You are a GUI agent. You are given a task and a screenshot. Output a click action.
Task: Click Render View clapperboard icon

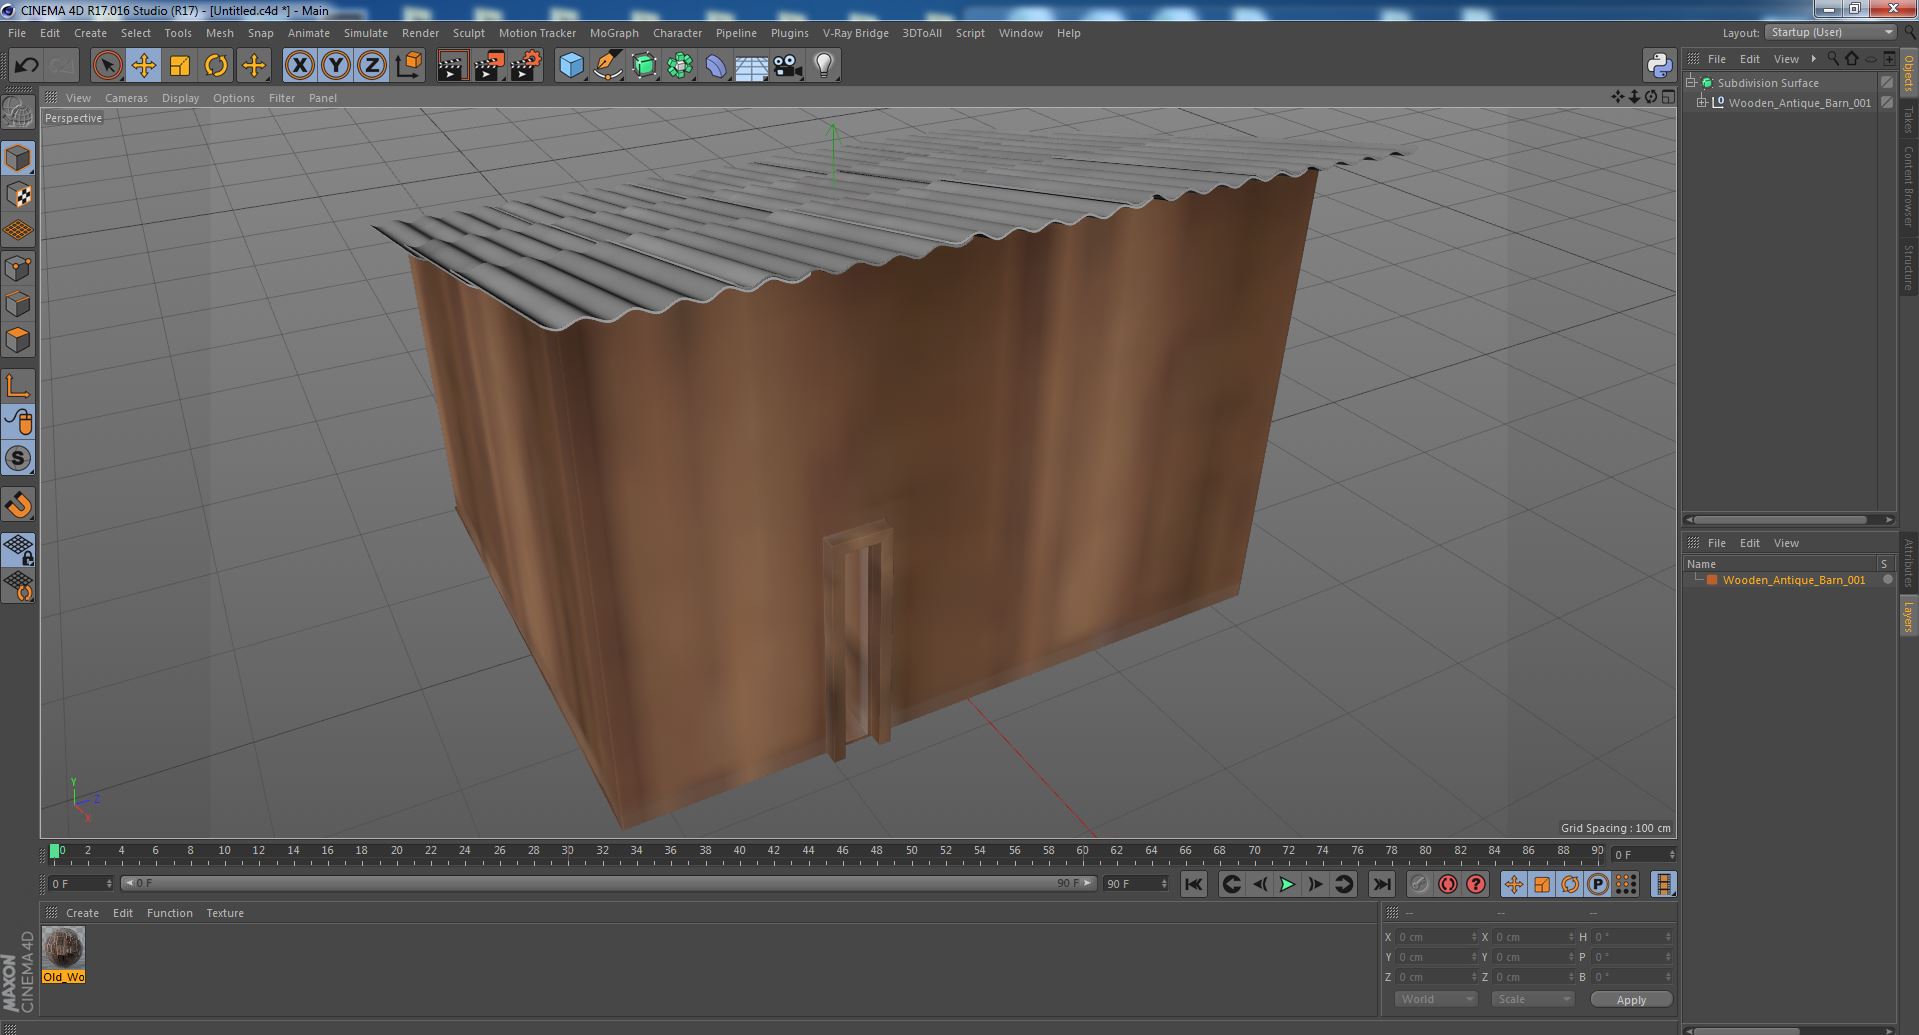[452, 66]
